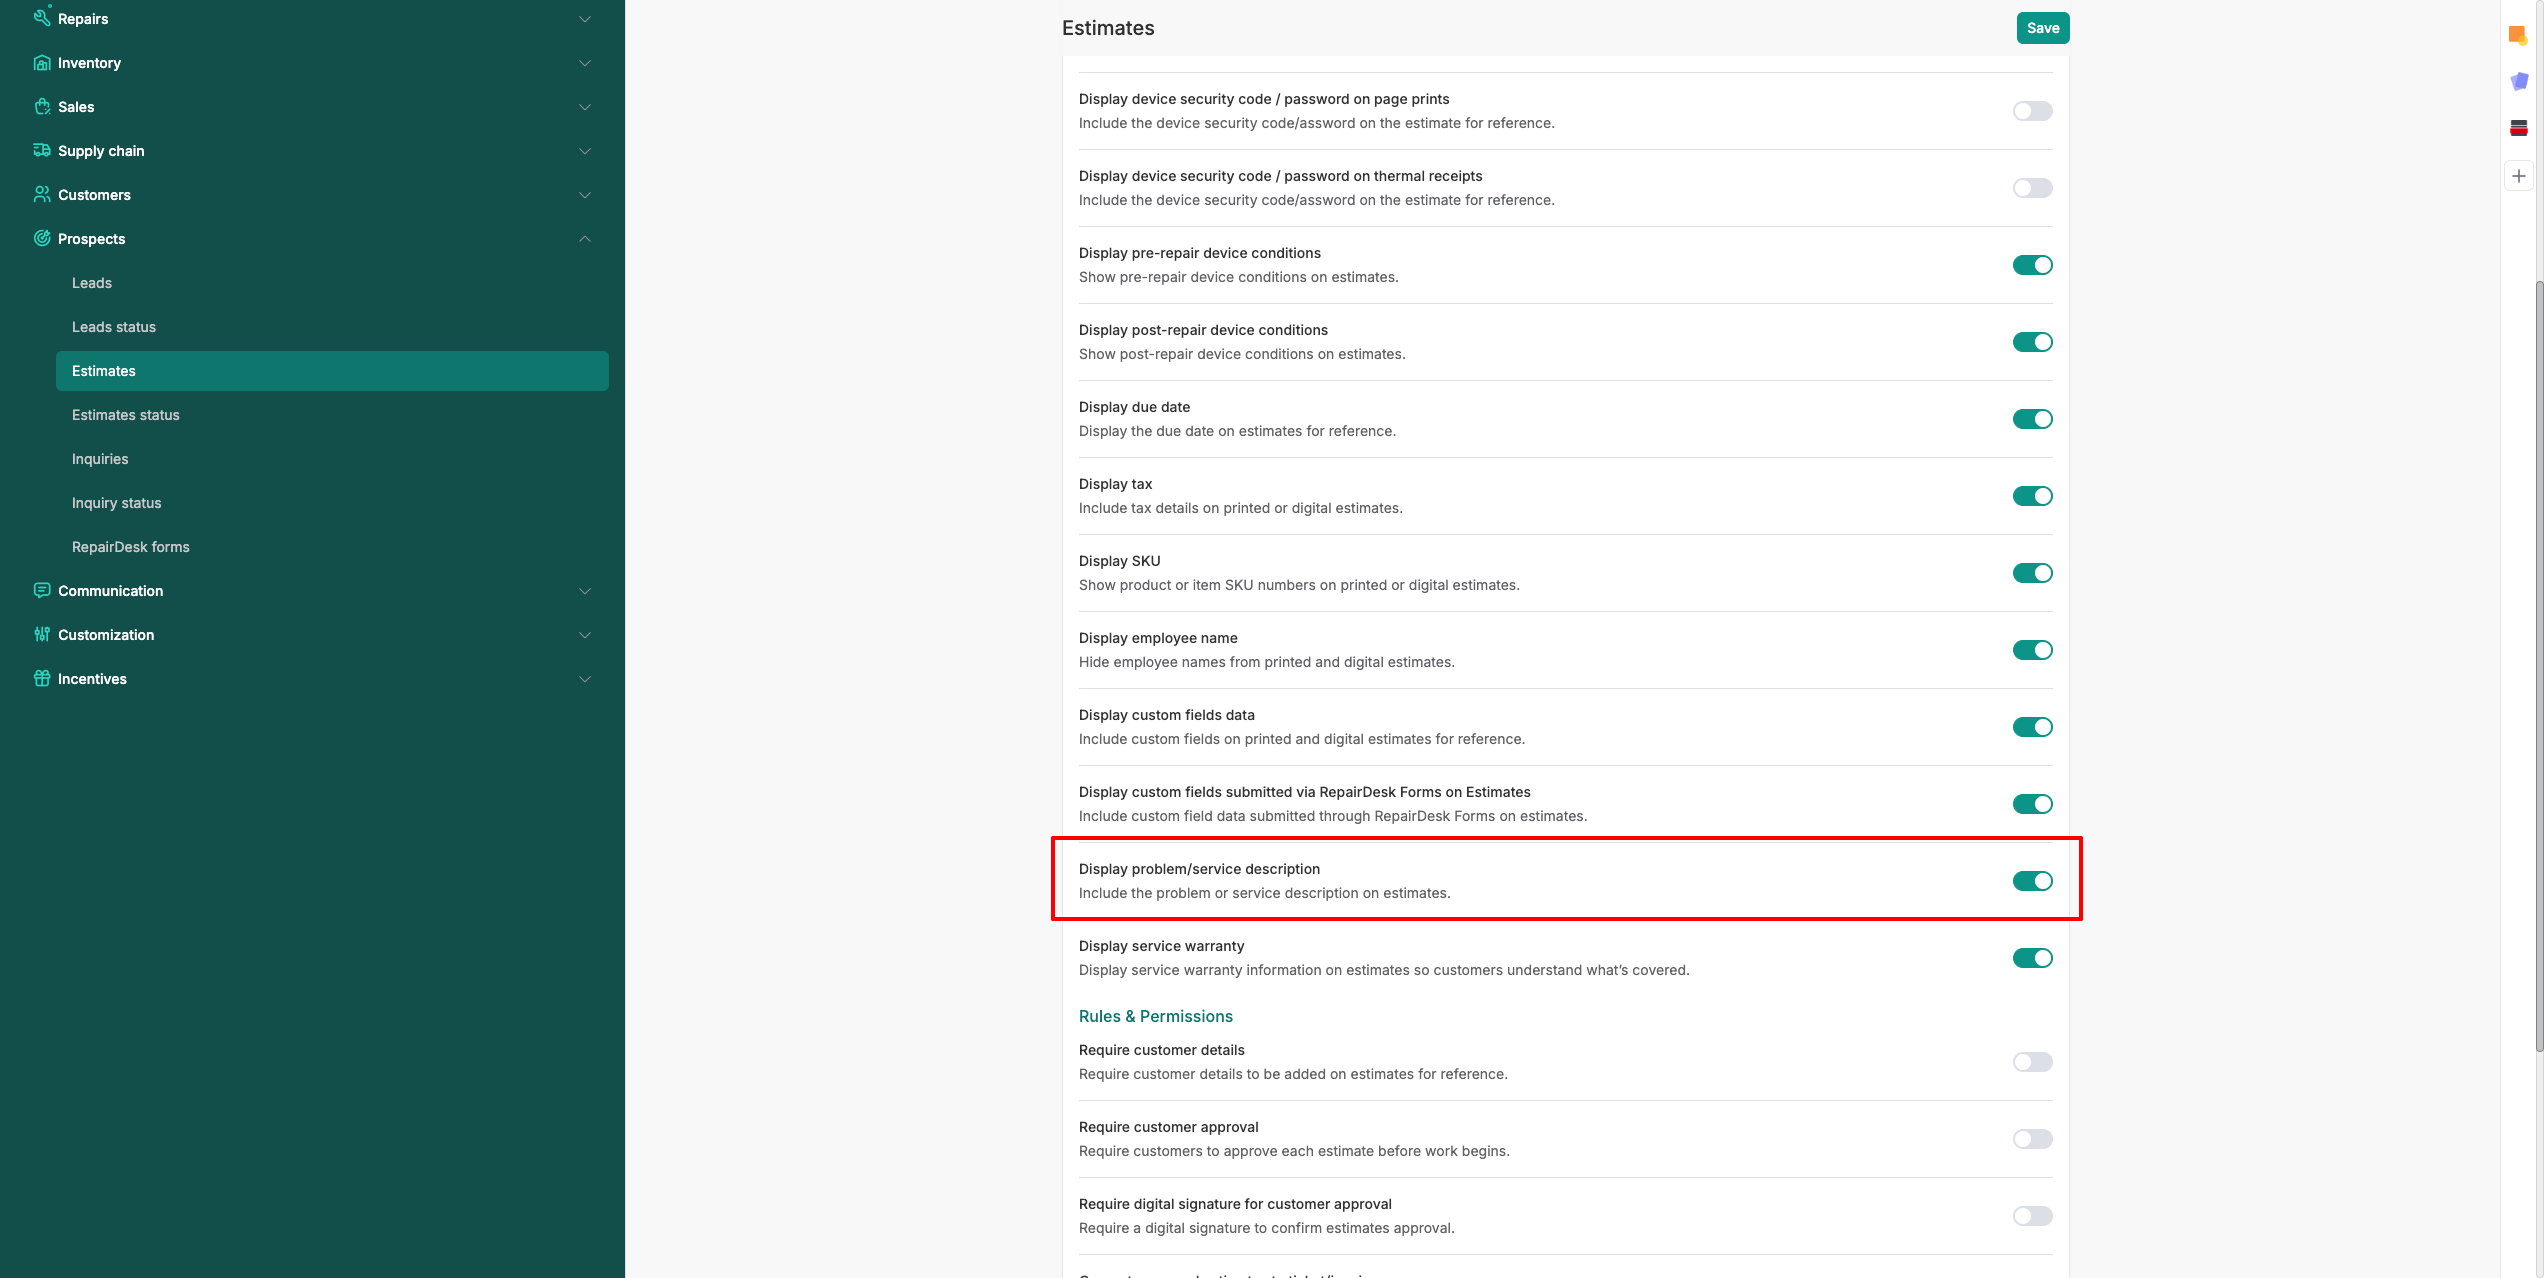The image size is (2544, 1278).
Task: Click the Sales bag icon
Action: [42, 107]
